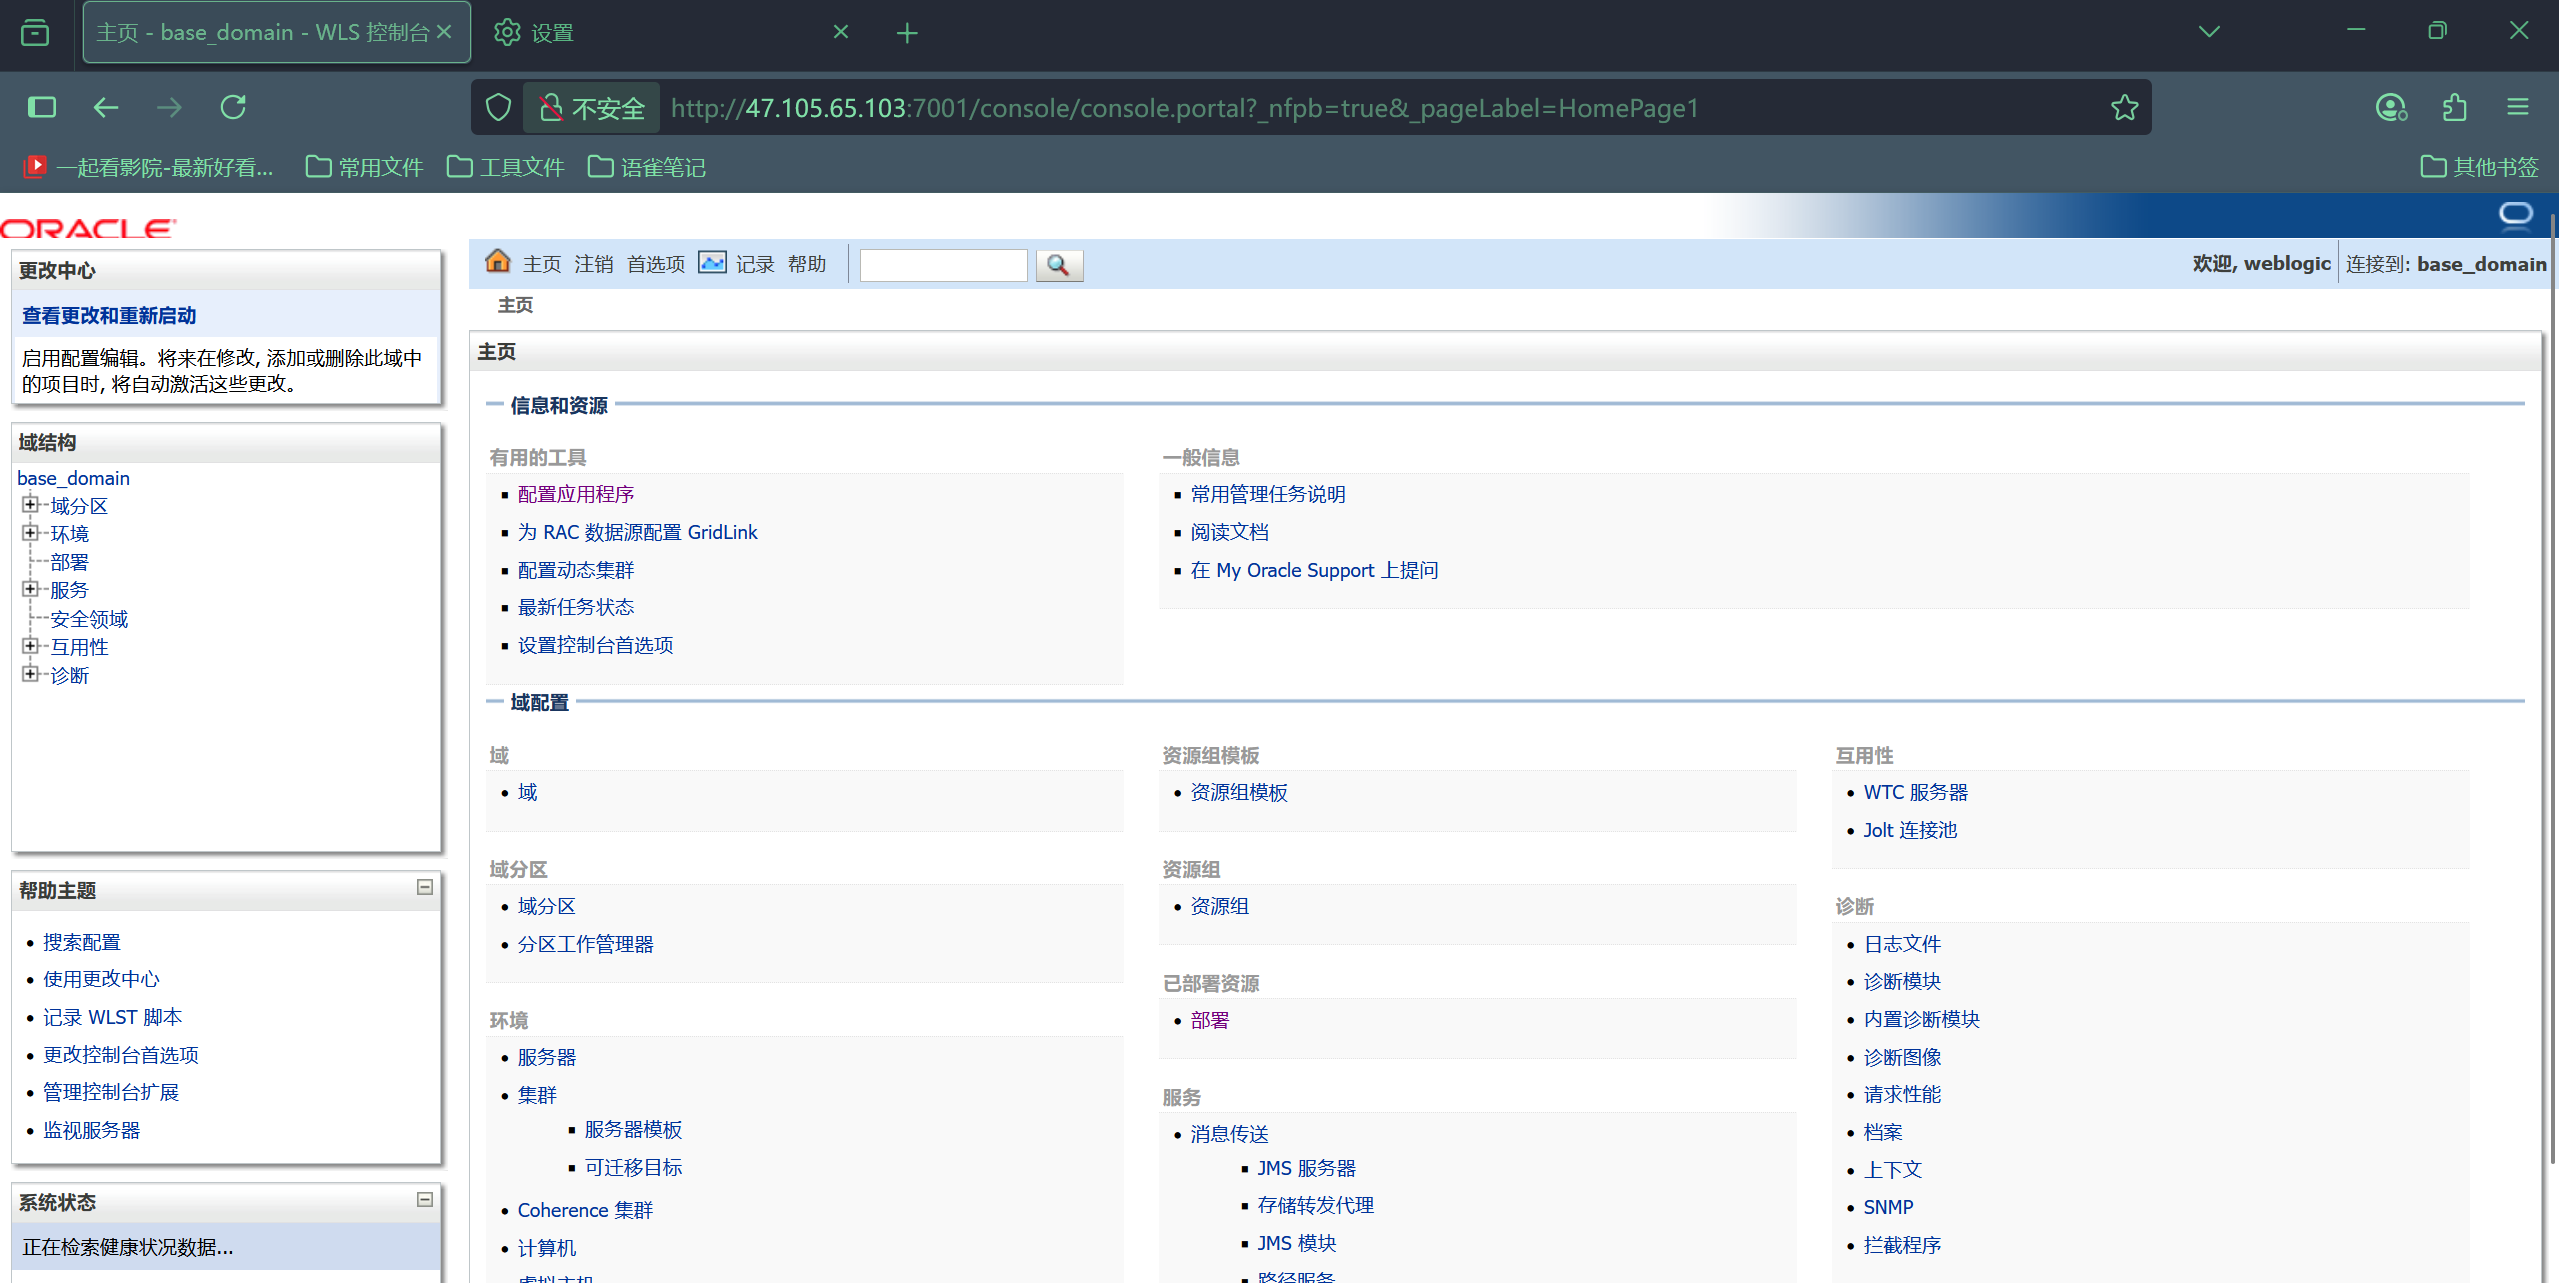Image resolution: width=2559 pixels, height=1283 pixels.
Task: Open the JMS 服务器 link
Action: [1306, 1168]
